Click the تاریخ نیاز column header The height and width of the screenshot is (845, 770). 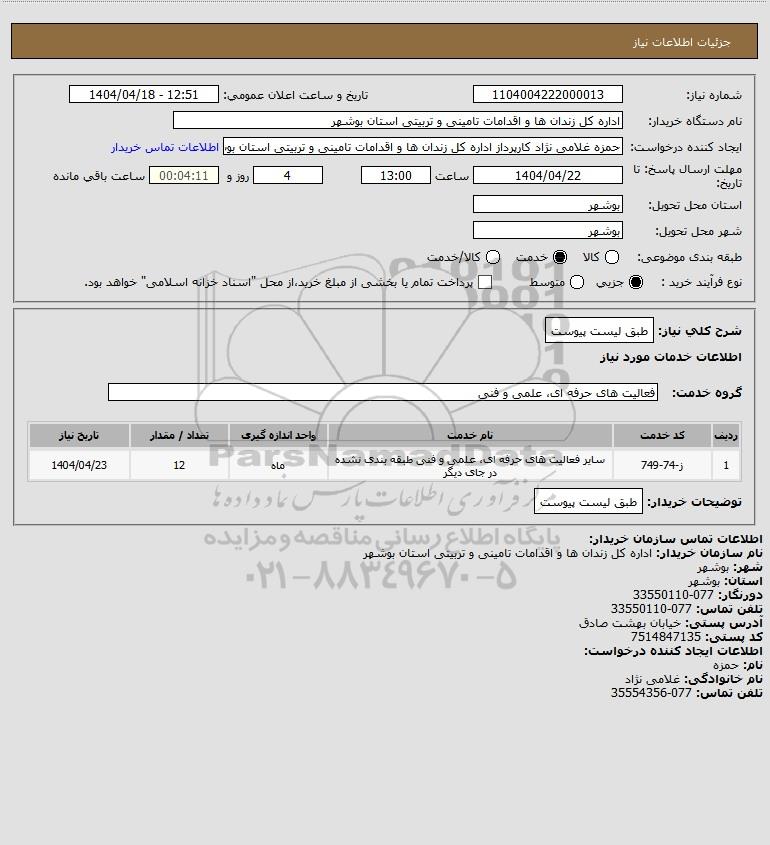point(79,435)
